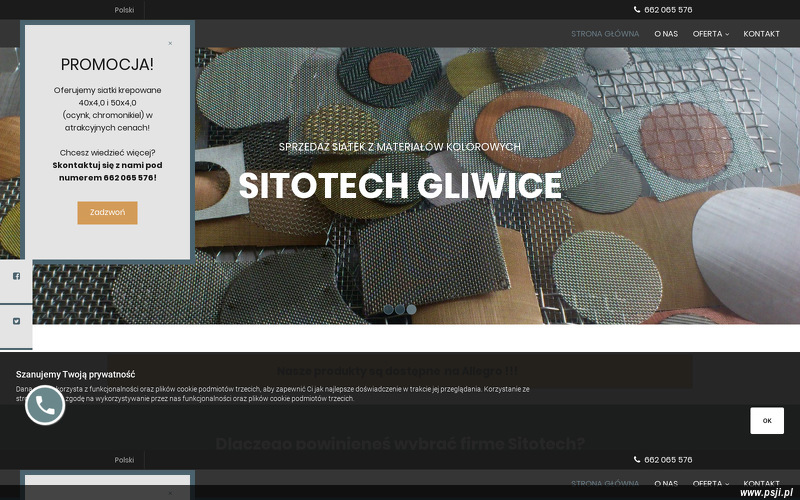The height and width of the screenshot is (500, 800).
Task: Open the Twitter sidebar icon
Action: point(16,321)
